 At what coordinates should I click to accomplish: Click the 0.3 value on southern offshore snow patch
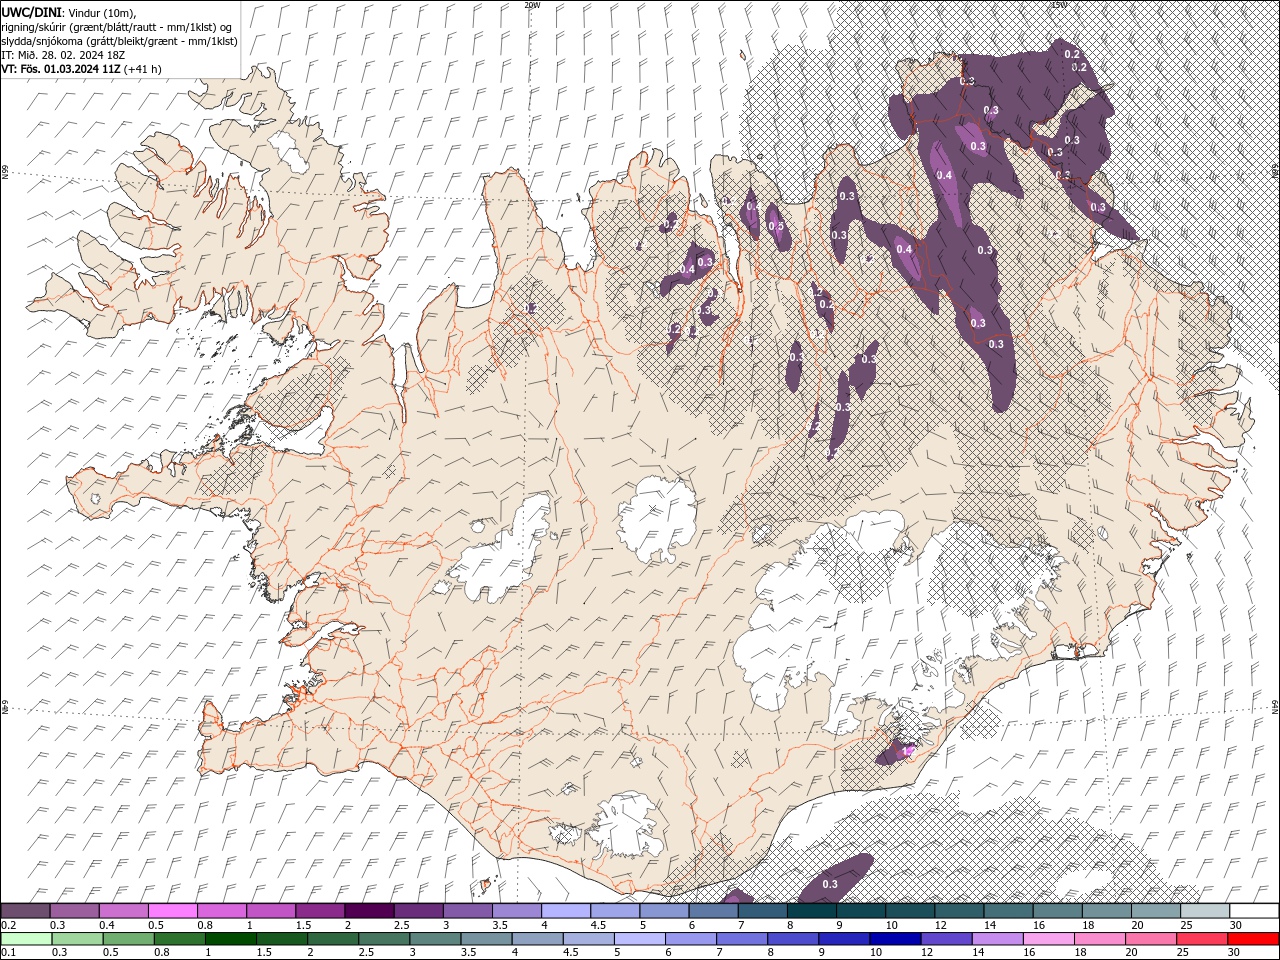830,884
